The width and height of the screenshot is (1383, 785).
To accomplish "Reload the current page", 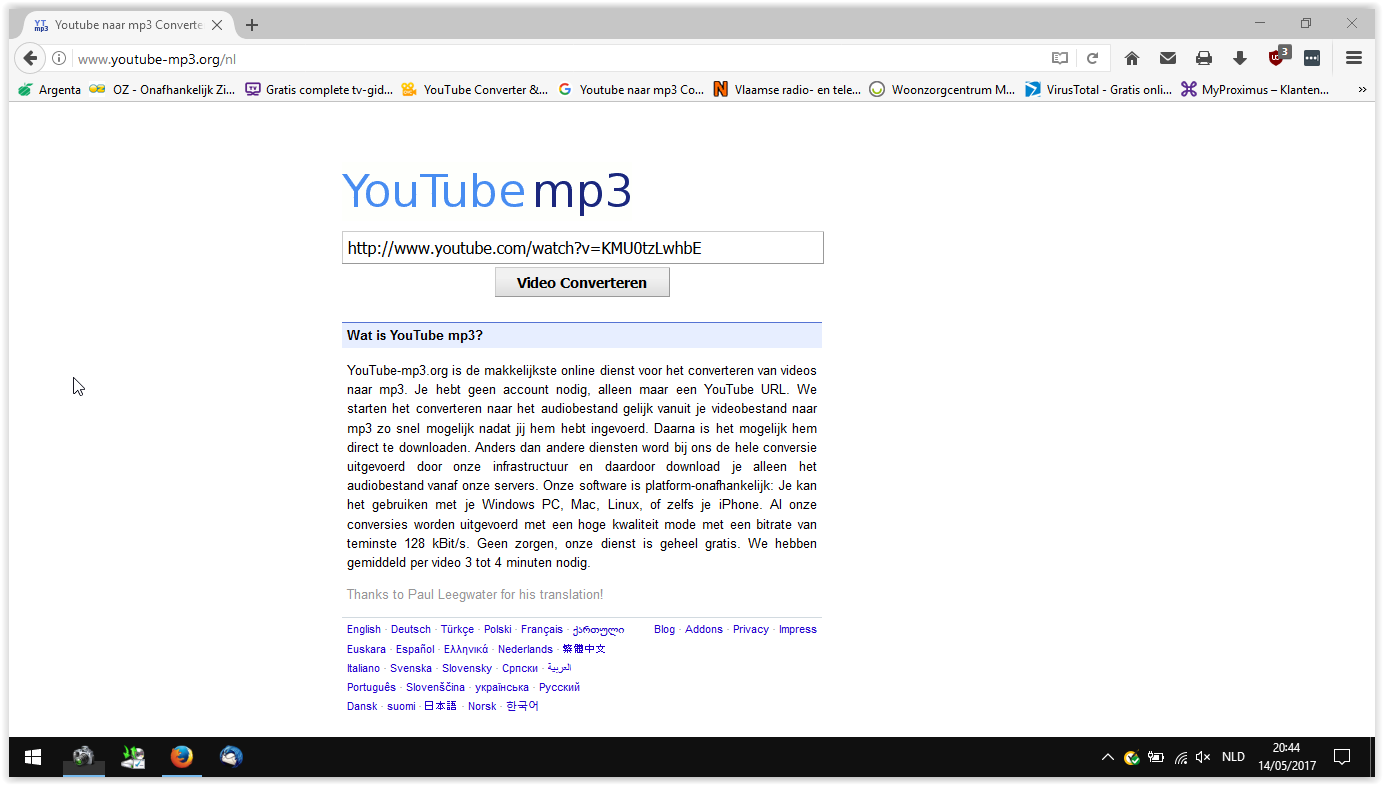I will [x=1093, y=59].
